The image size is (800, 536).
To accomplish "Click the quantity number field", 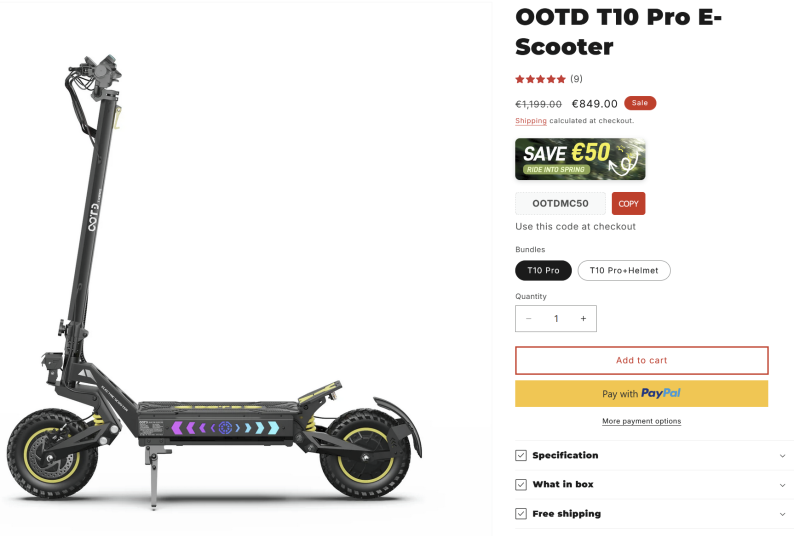I will (x=556, y=319).
